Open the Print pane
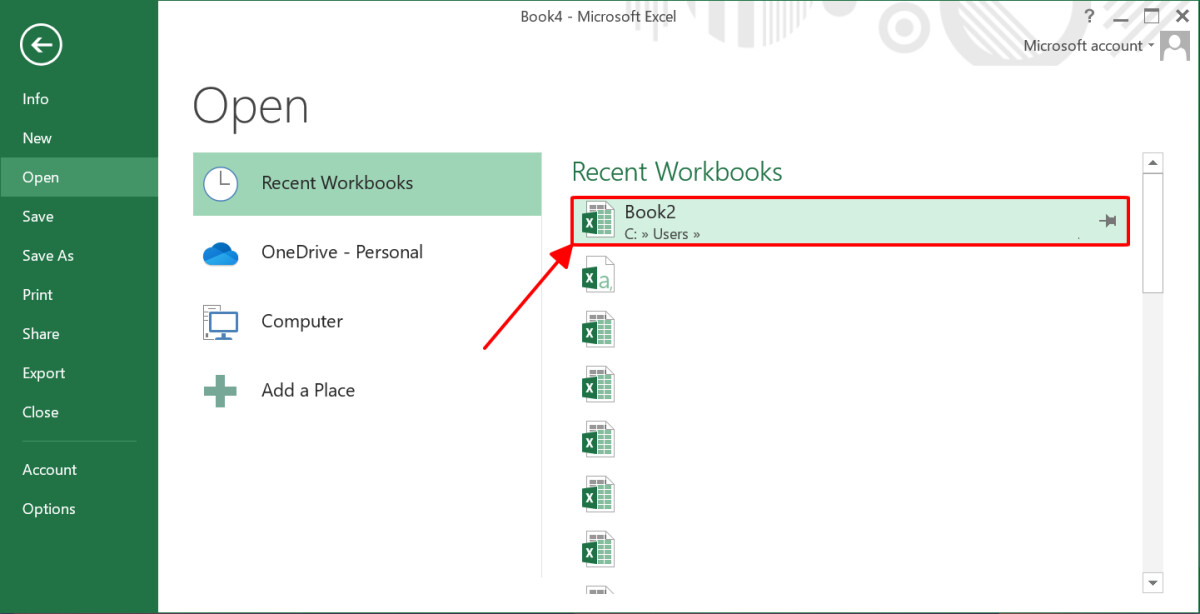Image resolution: width=1200 pixels, height=614 pixels. click(37, 294)
